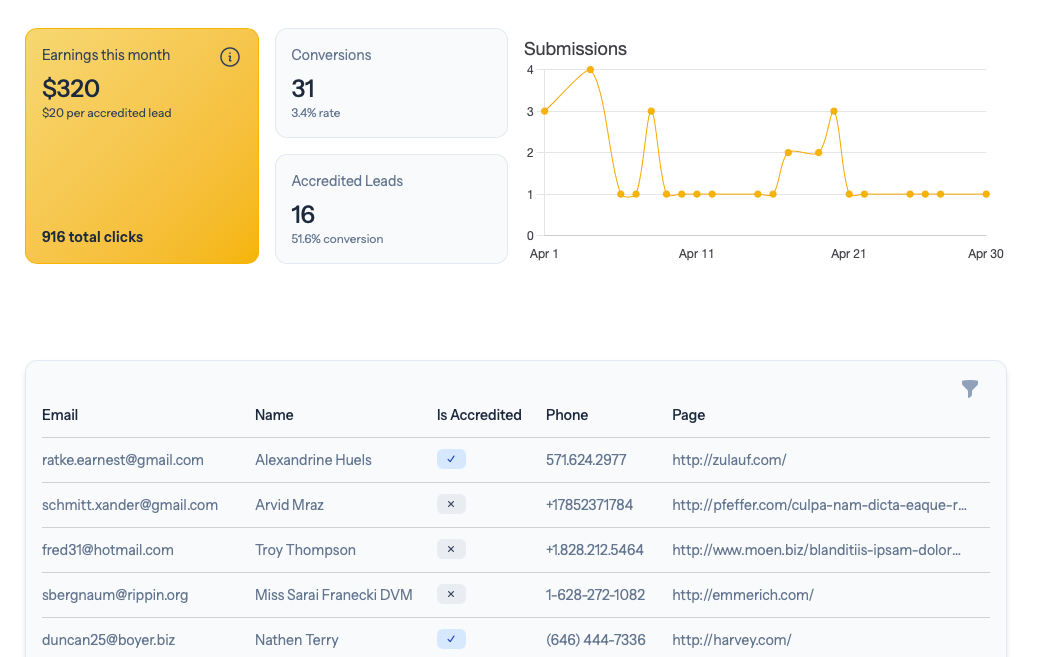Click the X badge for Troy Thompson
This screenshot has width=1038, height=657.
point(451,550)
